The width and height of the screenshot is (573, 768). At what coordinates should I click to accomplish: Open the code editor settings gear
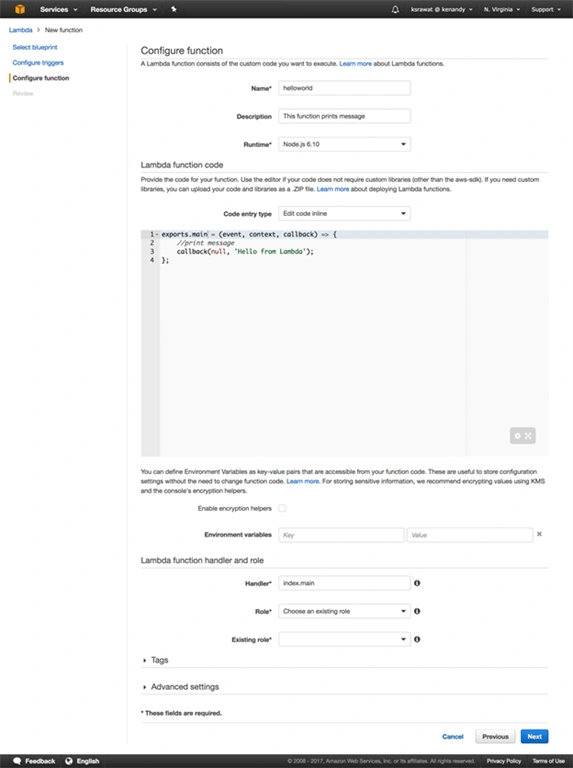pyautogui.click(x=518, y=435)
